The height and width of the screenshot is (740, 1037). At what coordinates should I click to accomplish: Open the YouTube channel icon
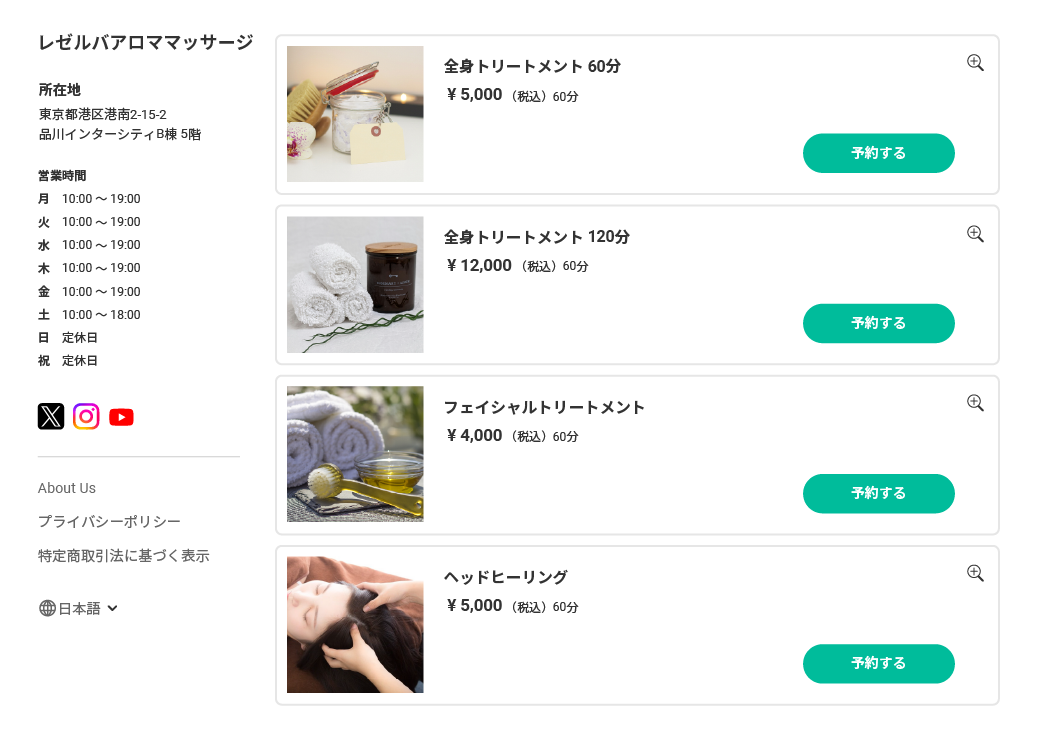tap(121, 417)
